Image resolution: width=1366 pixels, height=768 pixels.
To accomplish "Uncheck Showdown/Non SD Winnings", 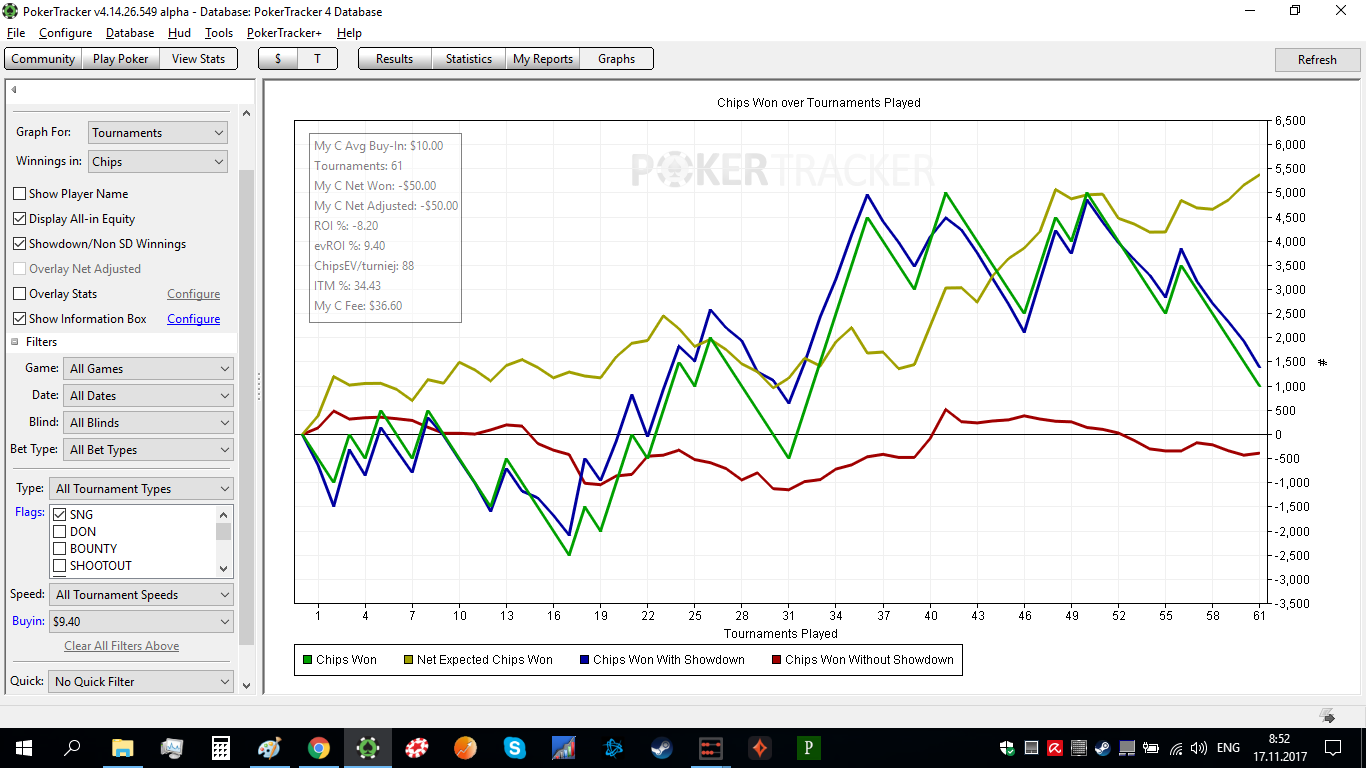I will click(19, 244).
